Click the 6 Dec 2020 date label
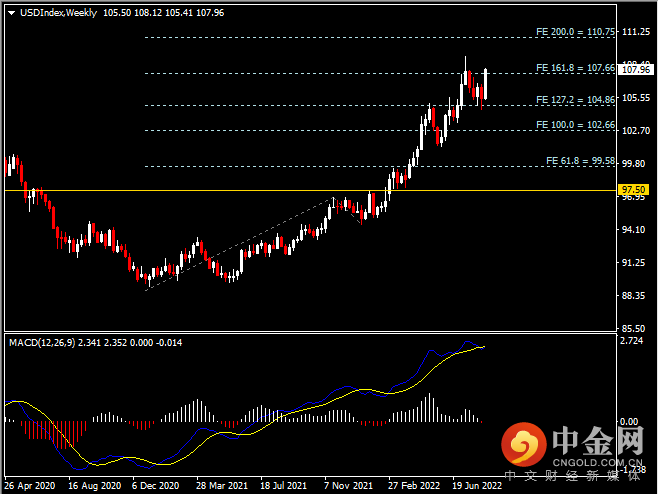 click(156, 486)
